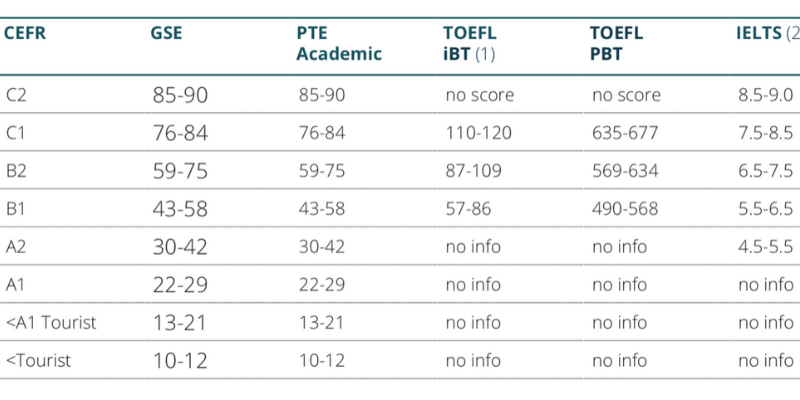
Task: Click the TOEFL PBT column header
Action: [x=616, y=44]
